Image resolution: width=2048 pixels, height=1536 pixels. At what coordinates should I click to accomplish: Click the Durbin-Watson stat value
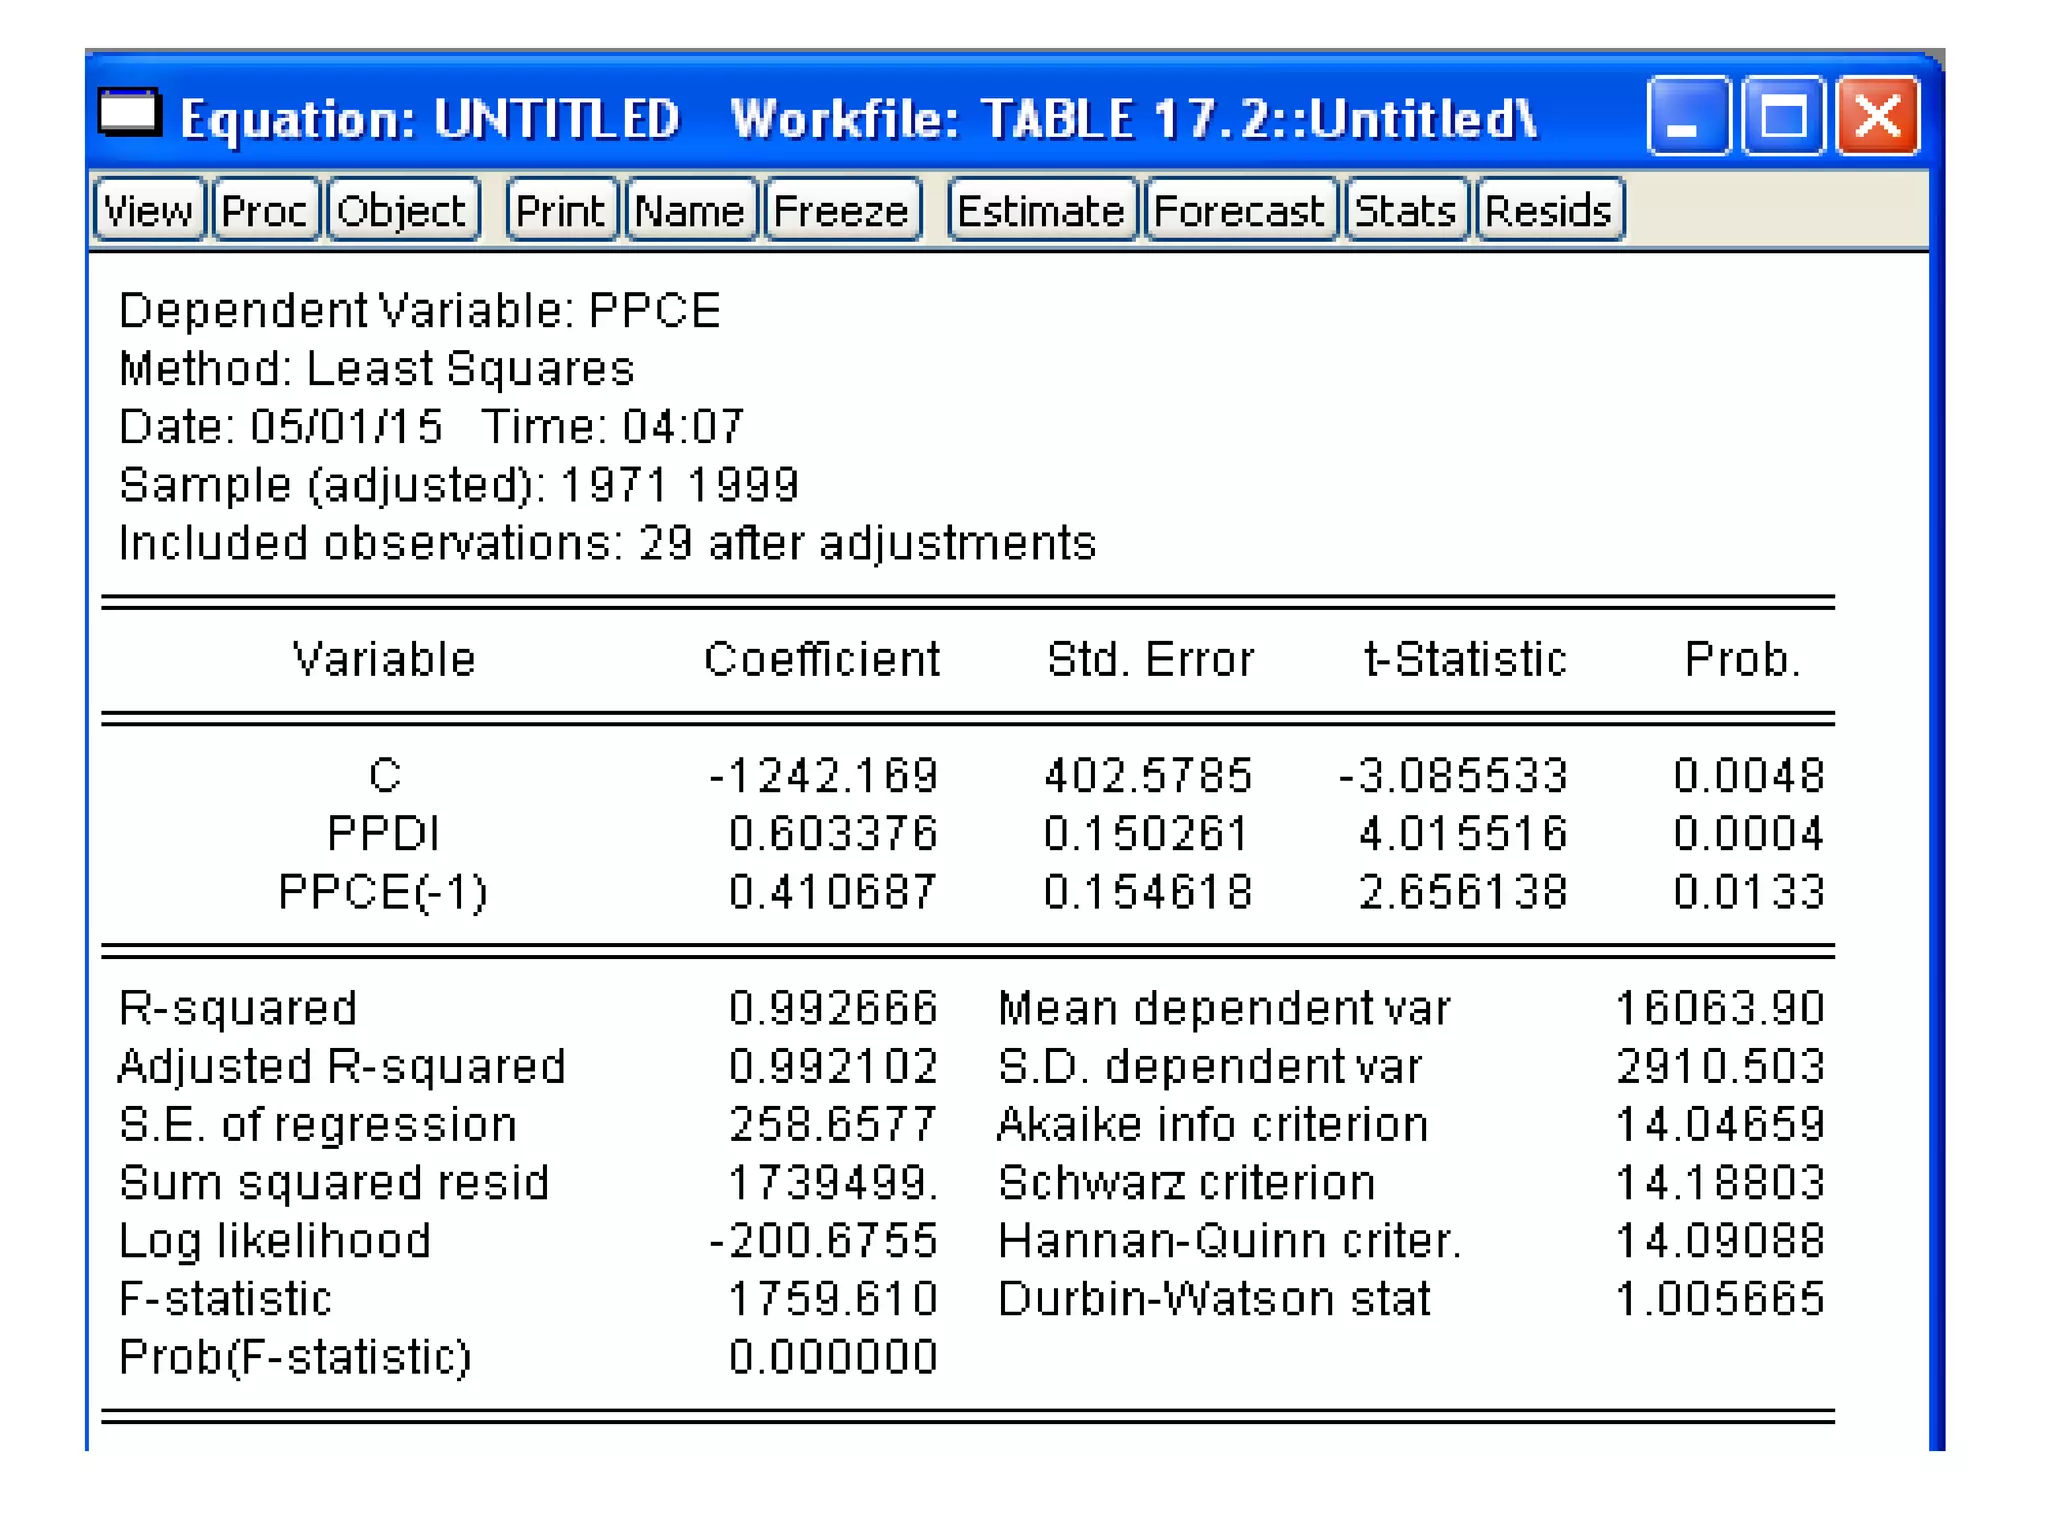coord(1720,1299)
